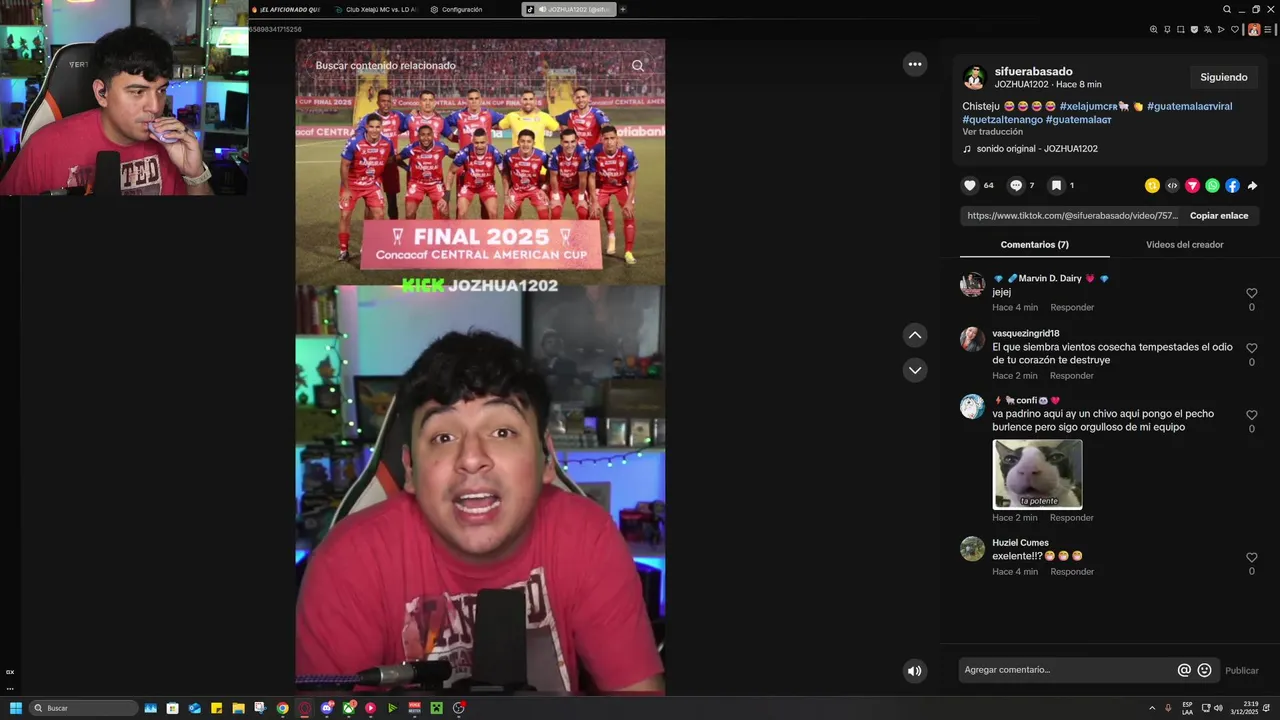Bookmark the video with the save icon
Viewport: 1280px width, 720px height.
1056,186
